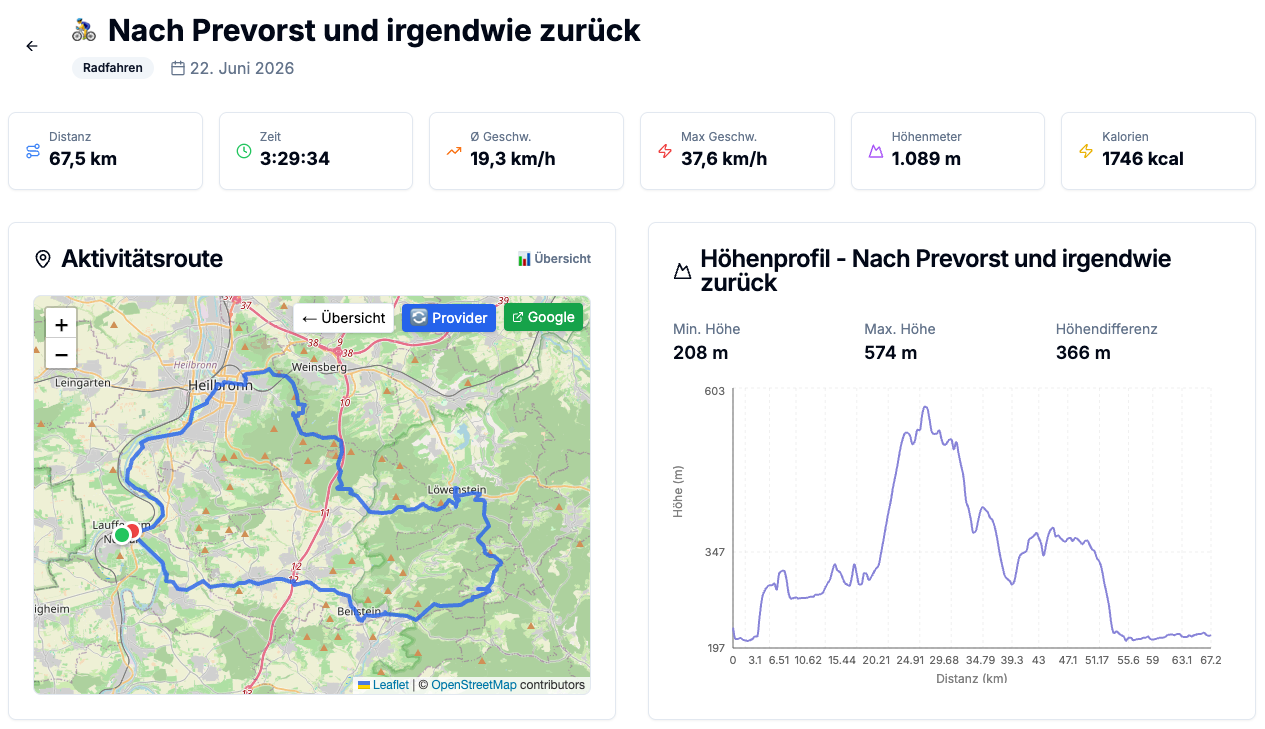Click the green start marker on map
Screen dimensions: 1265x729
[122, 535]
